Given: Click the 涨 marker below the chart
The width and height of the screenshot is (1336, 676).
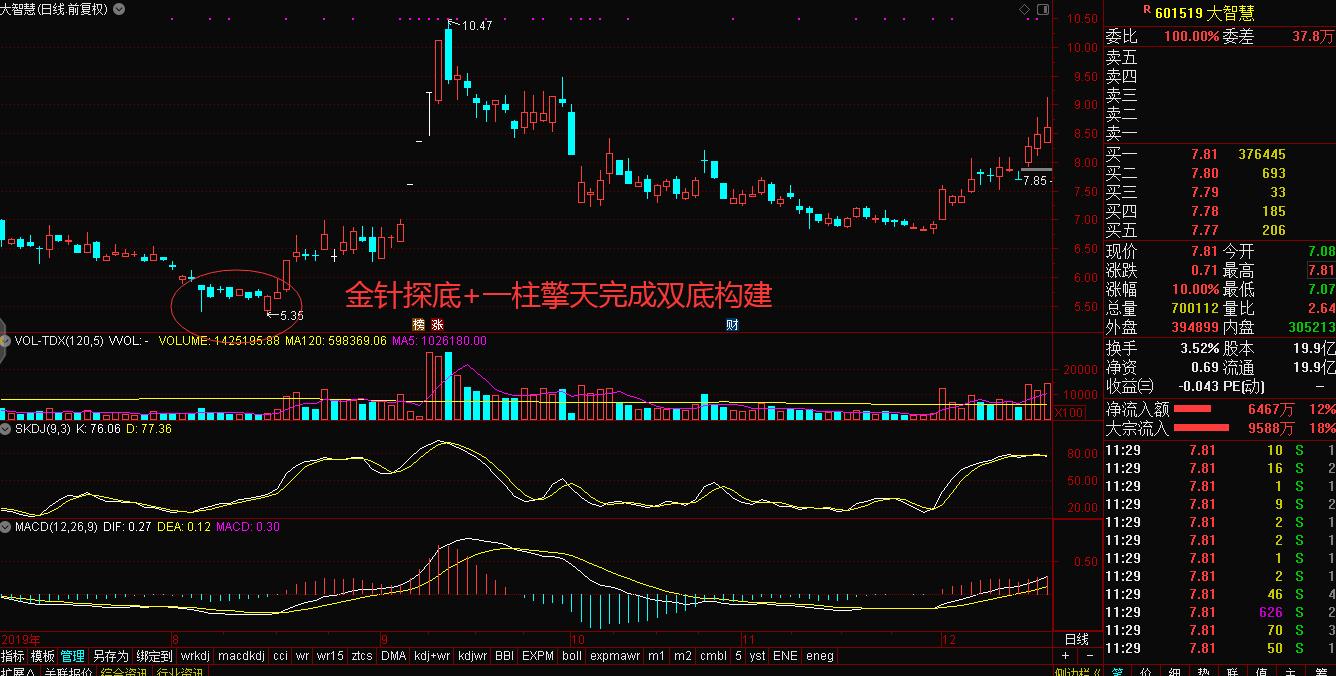Looking at the screenshot, I should (x=437, y=325).
